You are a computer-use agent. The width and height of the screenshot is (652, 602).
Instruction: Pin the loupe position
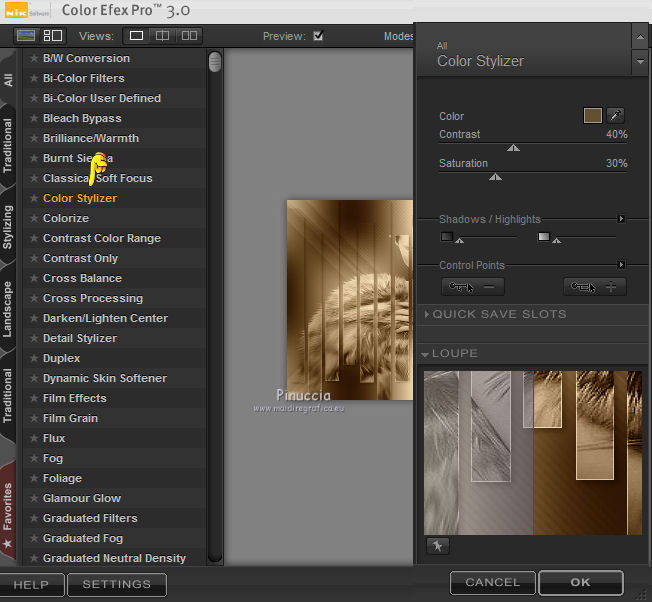[435, 546]
